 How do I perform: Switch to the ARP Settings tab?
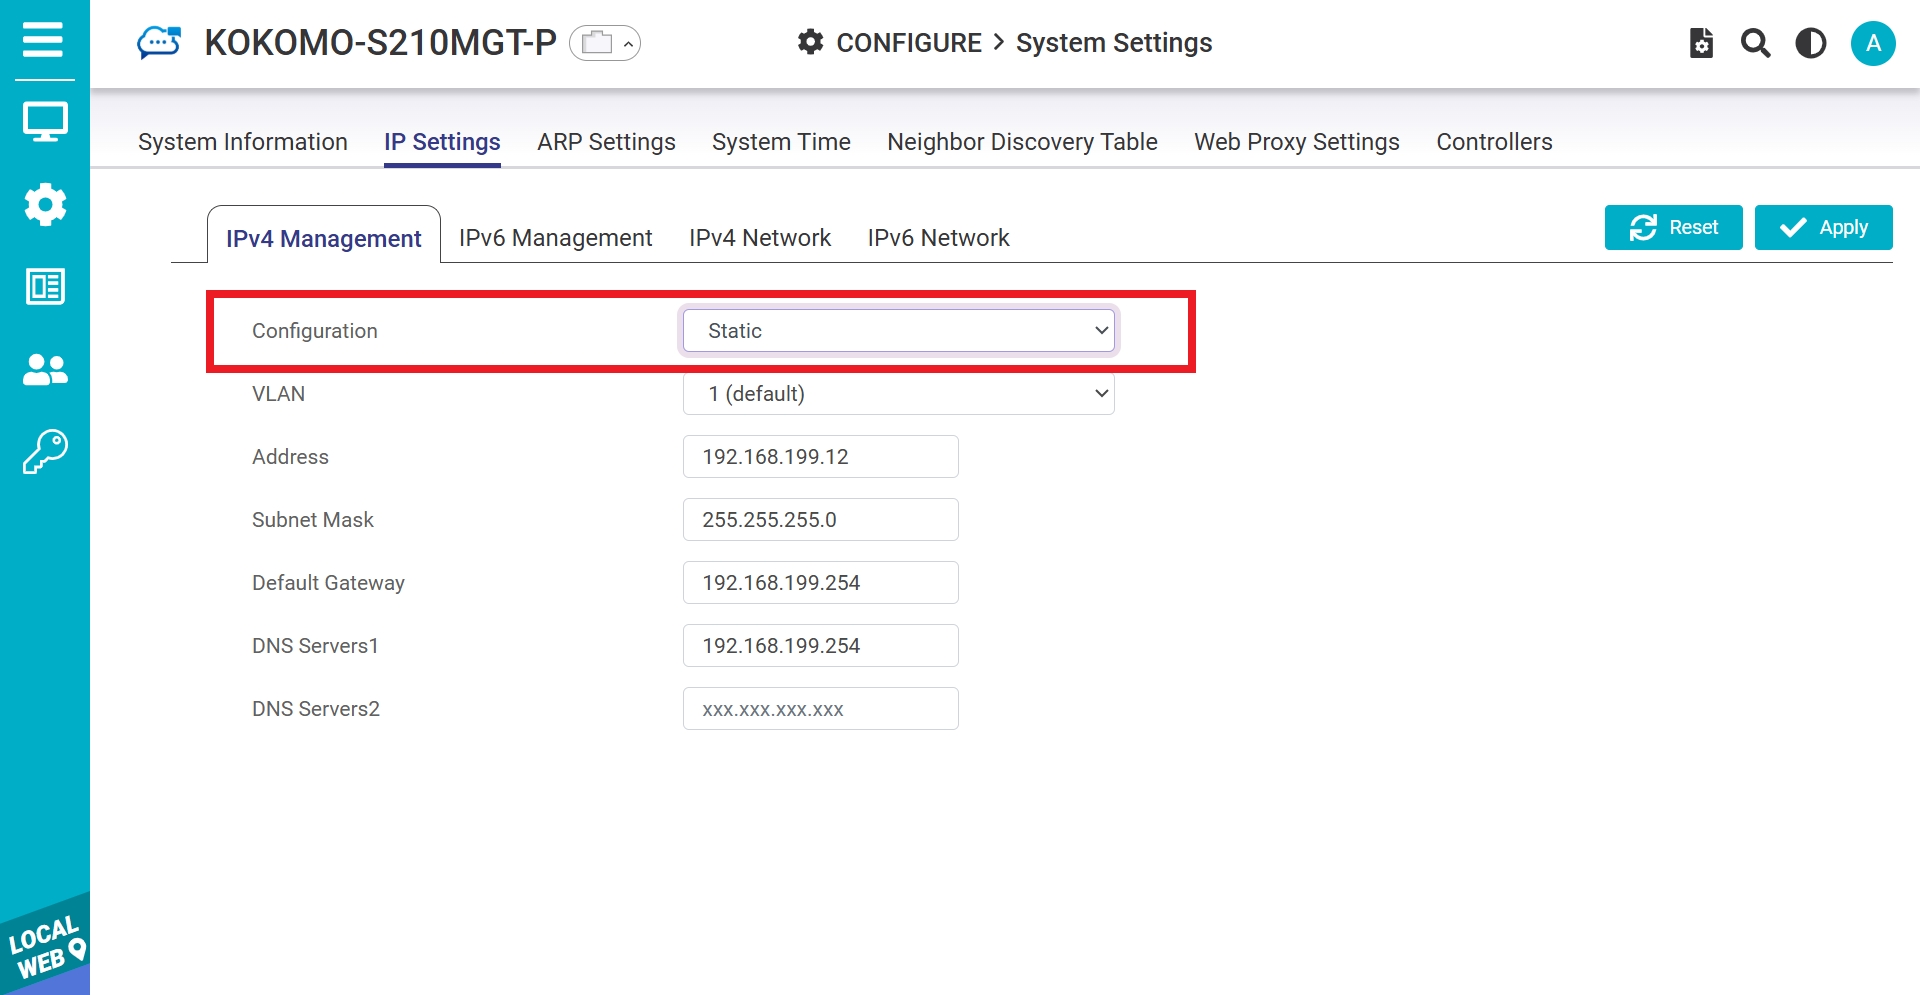click(606, 142)
